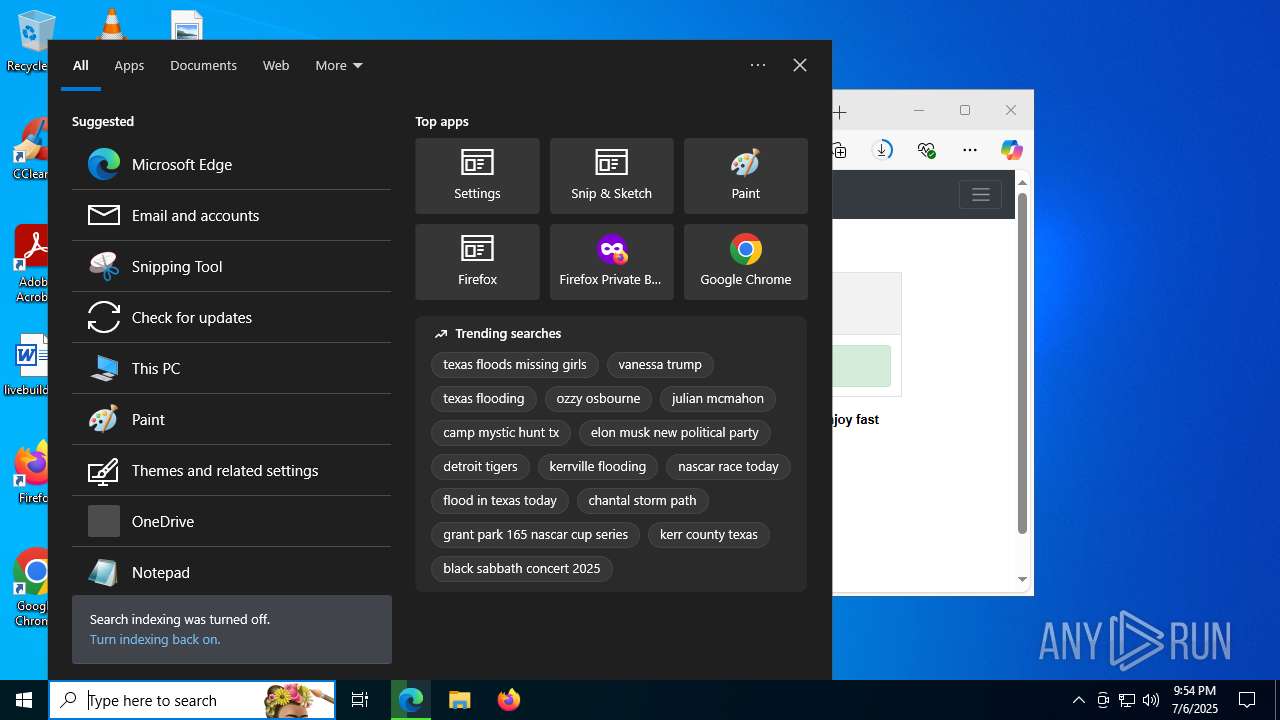This screenshot has height=720, width=1280.
Task: Open Edge Settings and more menu
Action: pyautogui.click(x=970, y=150)
